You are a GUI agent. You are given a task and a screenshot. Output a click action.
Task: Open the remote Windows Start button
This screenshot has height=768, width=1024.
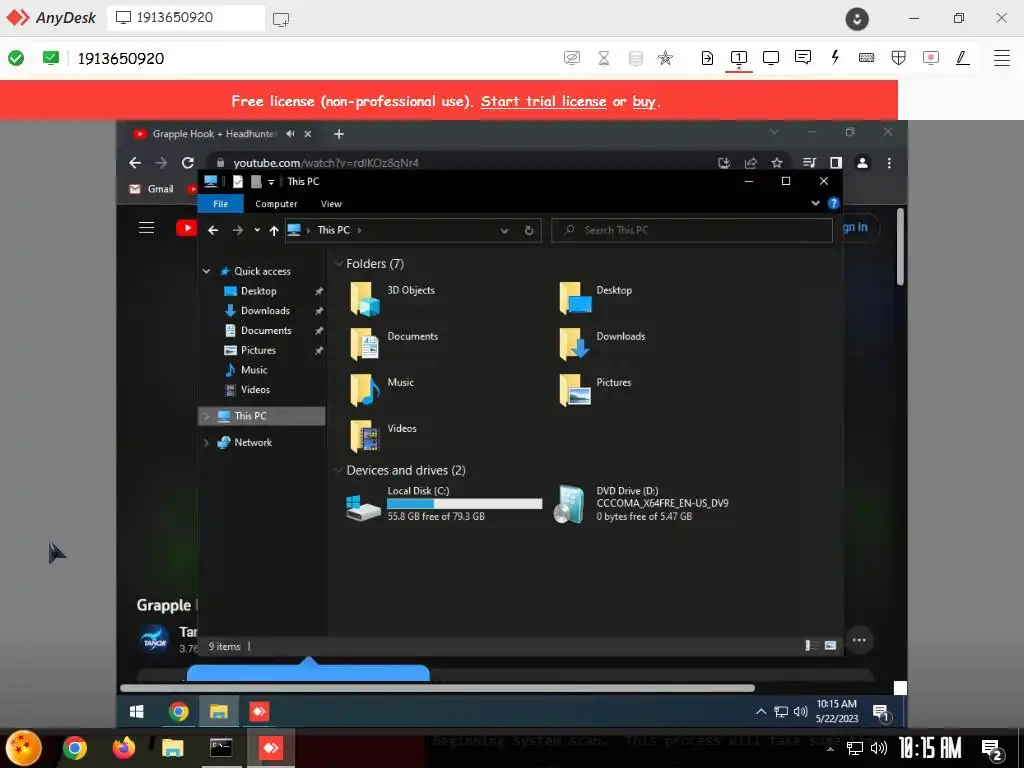[136, 711]
